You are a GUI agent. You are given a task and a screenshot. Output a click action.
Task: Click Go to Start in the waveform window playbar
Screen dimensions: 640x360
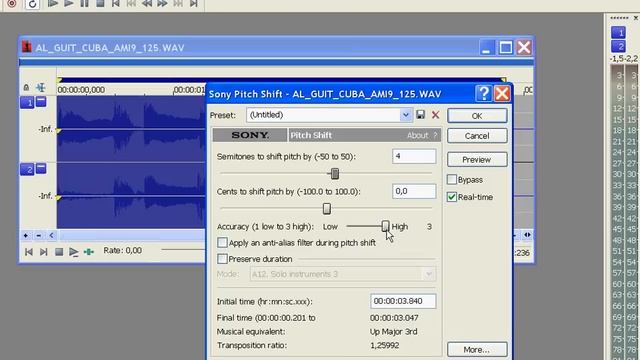pos(29,252)
